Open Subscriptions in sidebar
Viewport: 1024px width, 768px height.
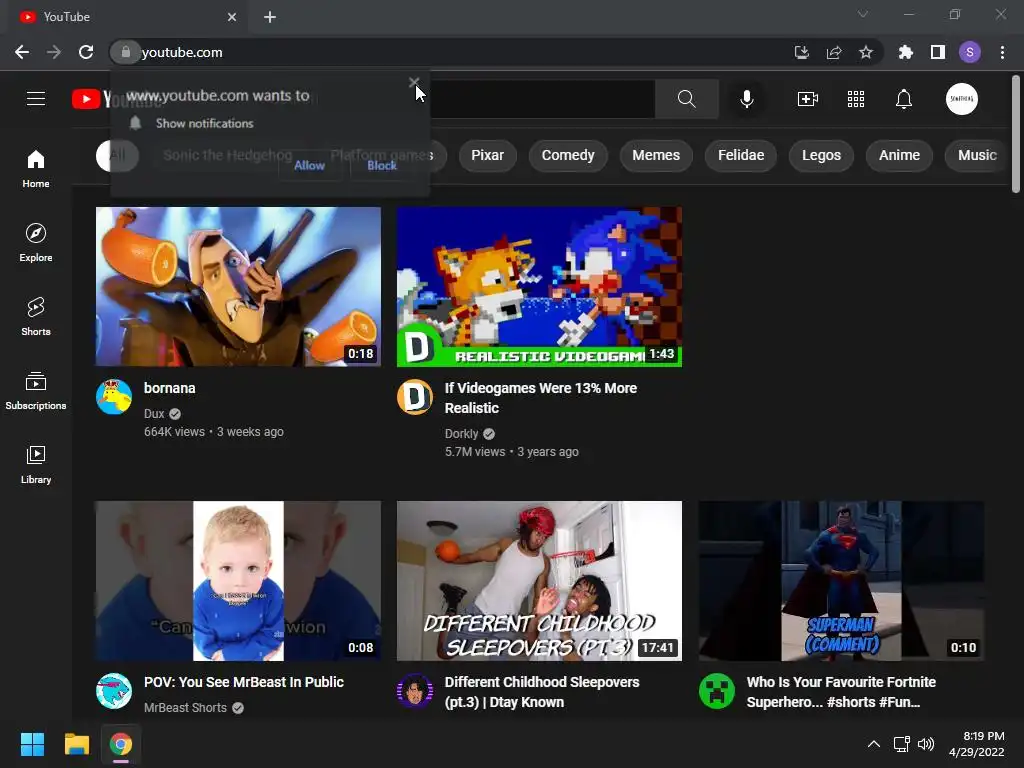36,390
